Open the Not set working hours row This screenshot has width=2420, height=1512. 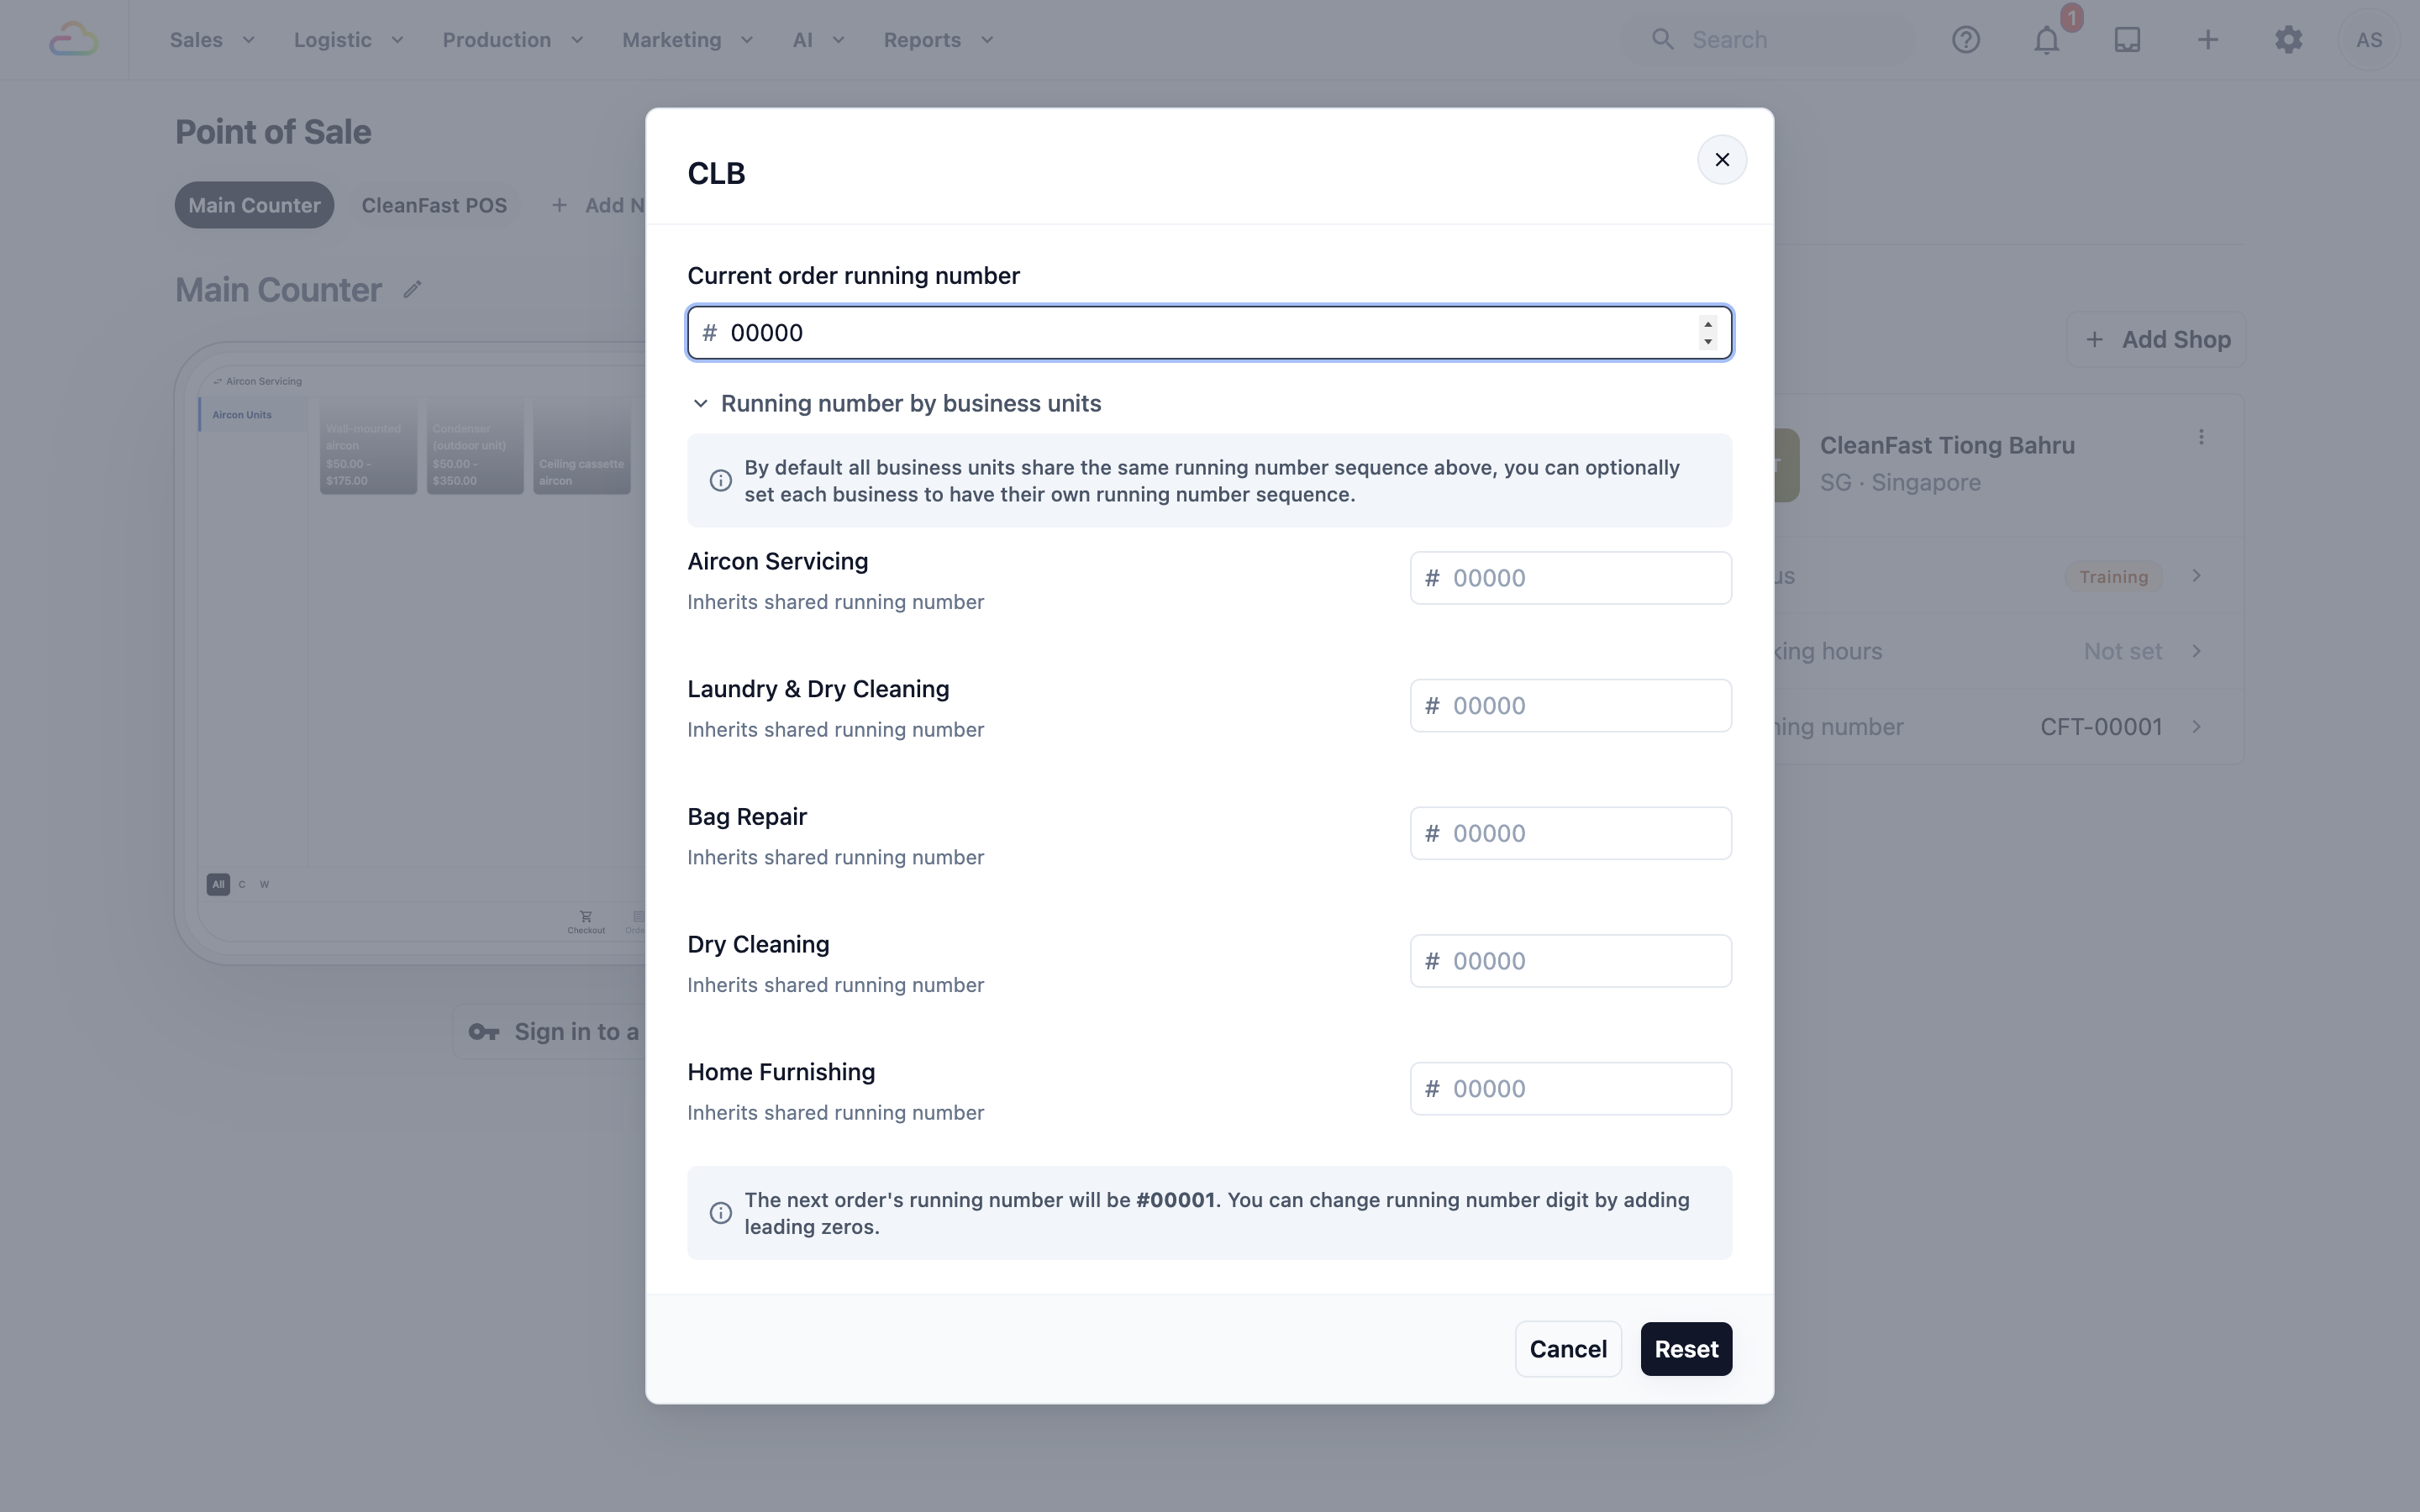point(2008,652)
